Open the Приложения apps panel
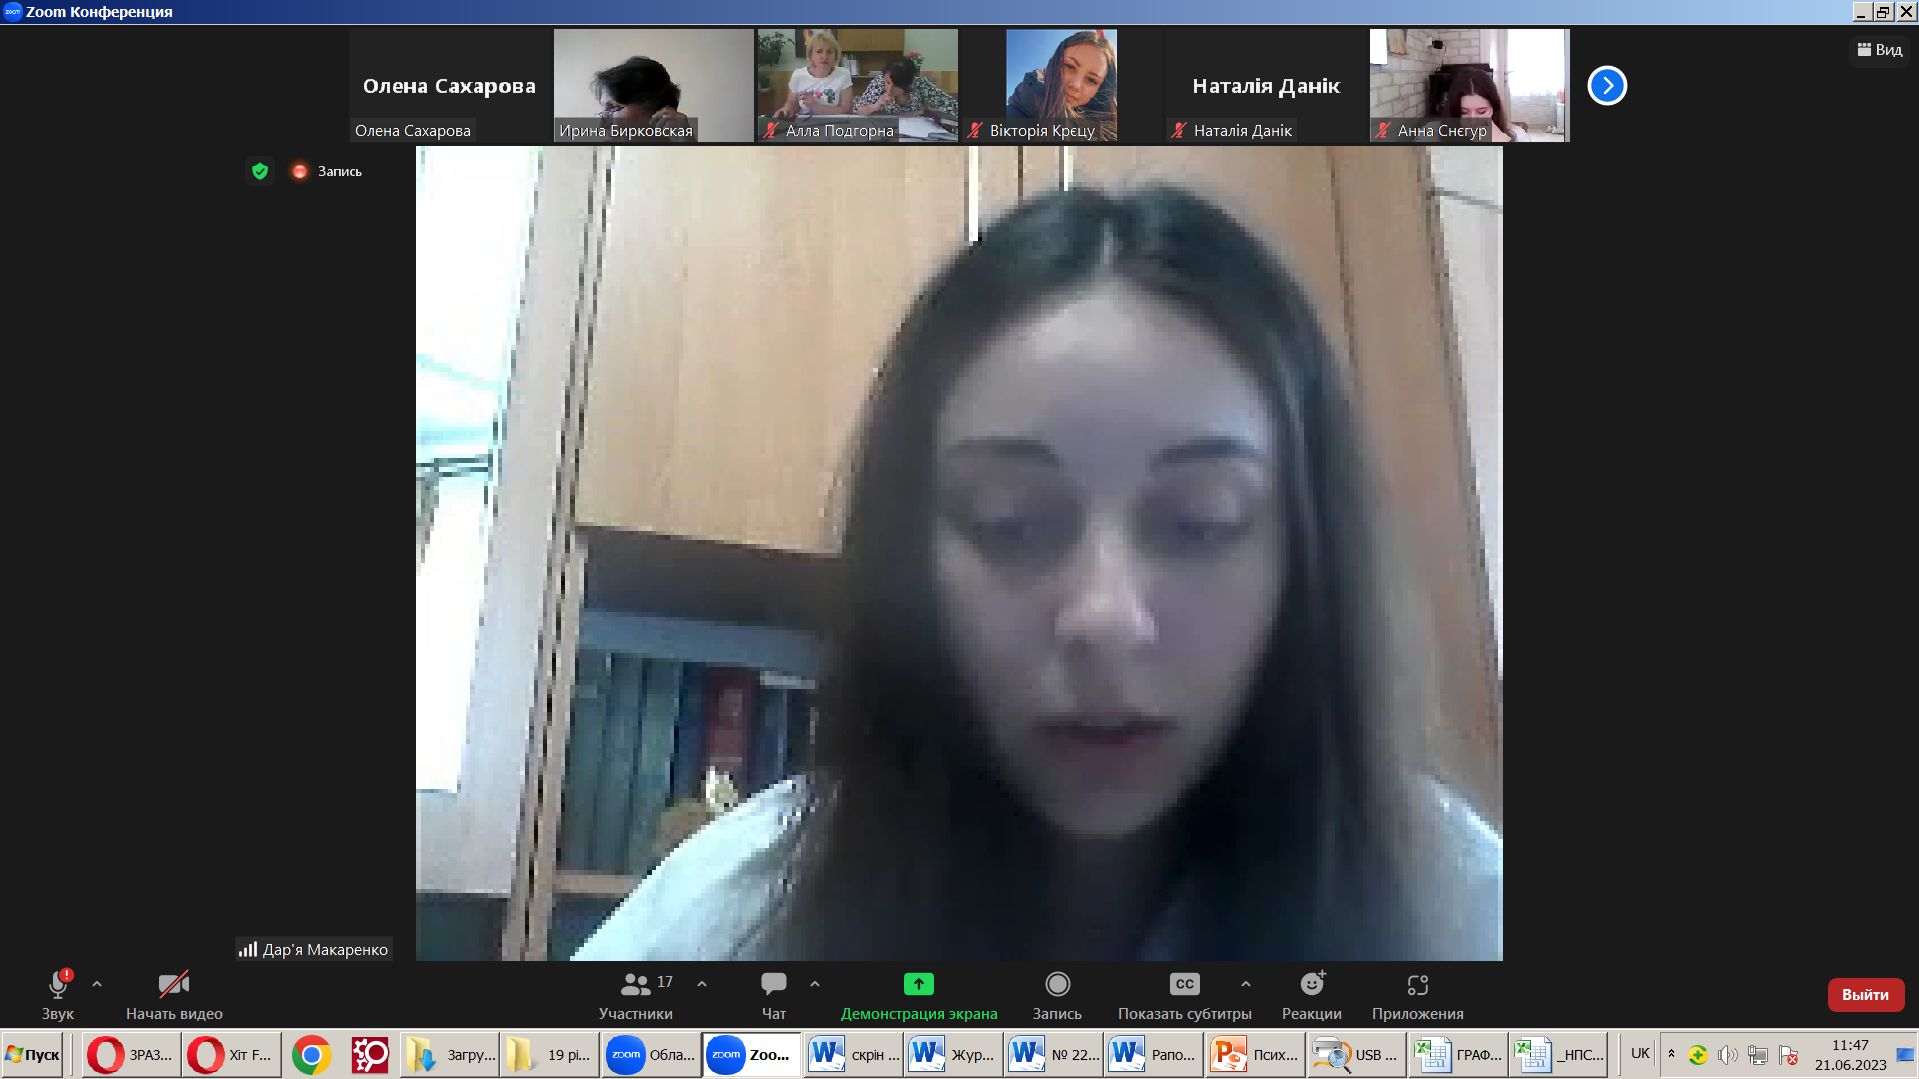This screenshot has width=1919, height=1079. click(x=1417, y=985)
